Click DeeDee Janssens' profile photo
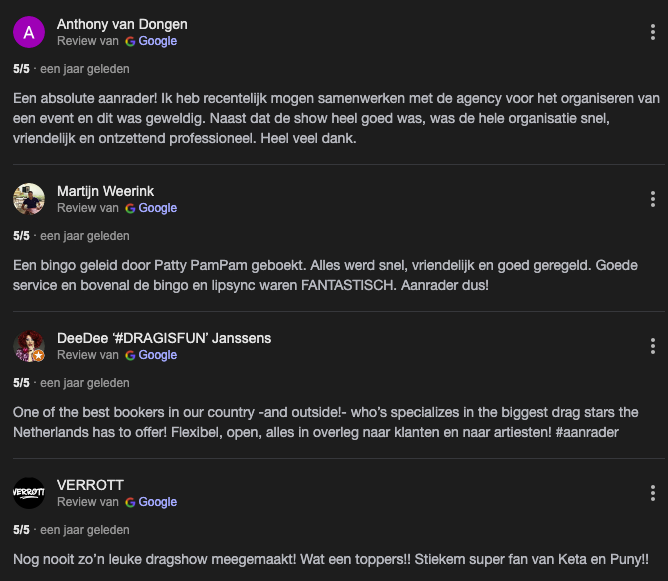This screenshot has height=581, width=668. tap(29, 346)
